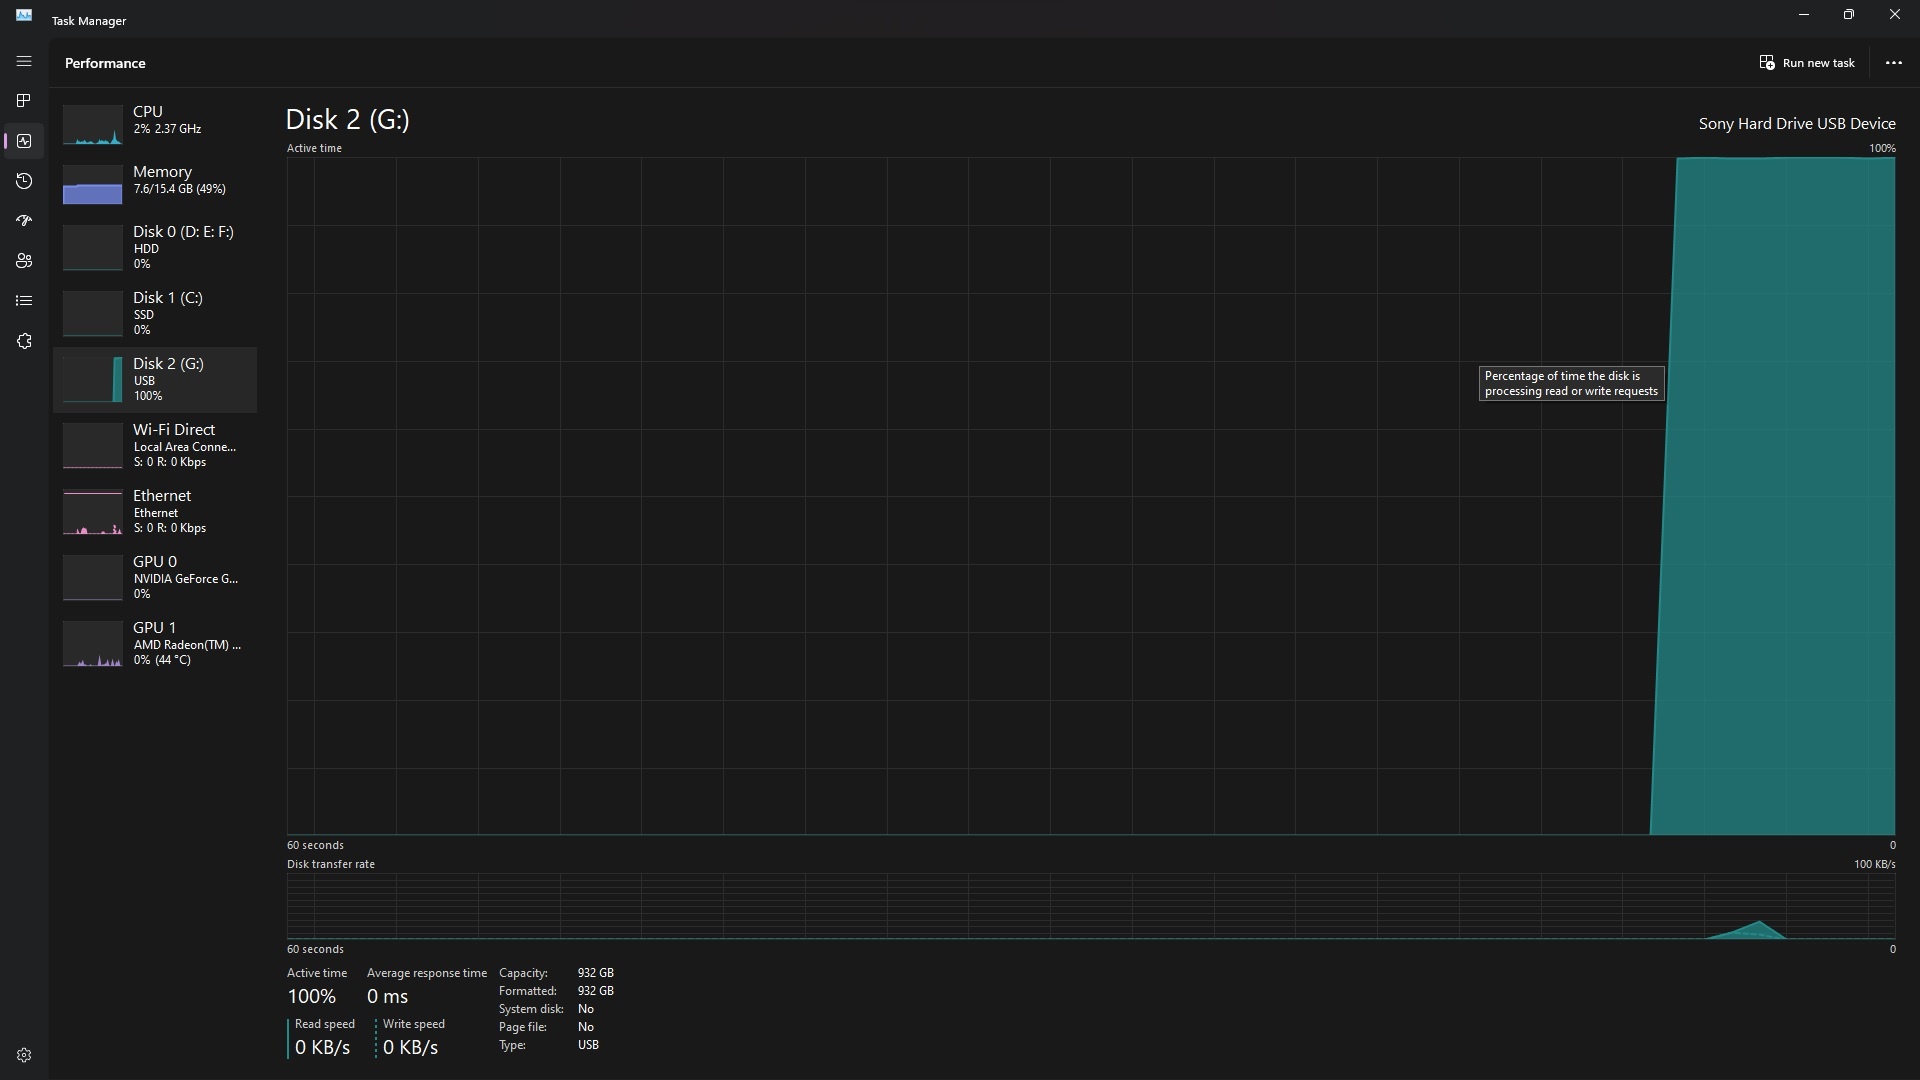Open the three-dot more options menu
Screen dimensions: 1920x1080
pos(1893,63)
